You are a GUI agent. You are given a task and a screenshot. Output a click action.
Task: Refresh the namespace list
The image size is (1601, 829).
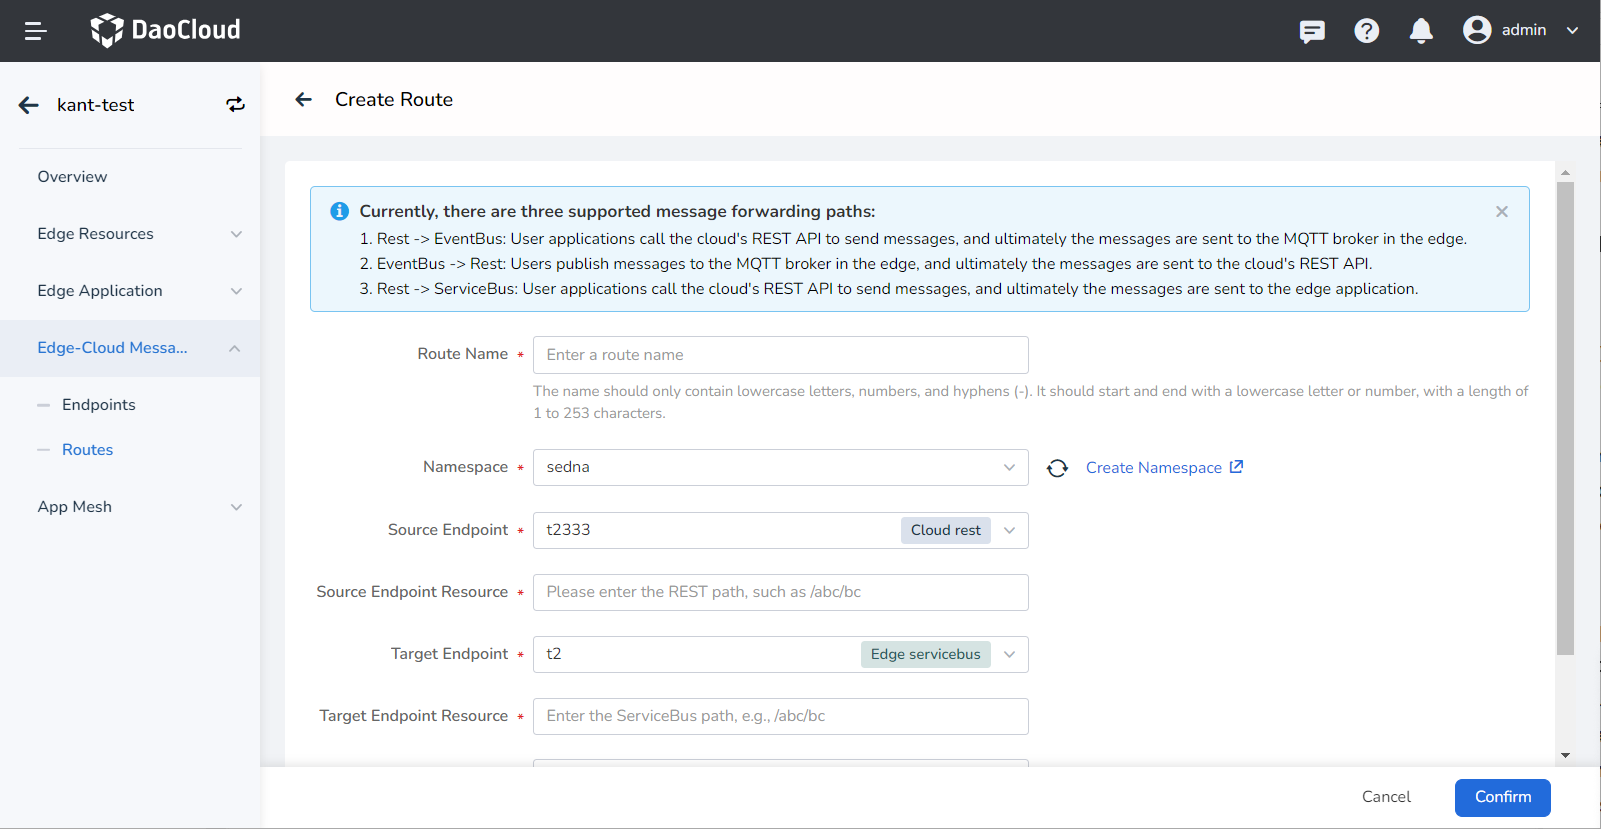point(1057,468)
